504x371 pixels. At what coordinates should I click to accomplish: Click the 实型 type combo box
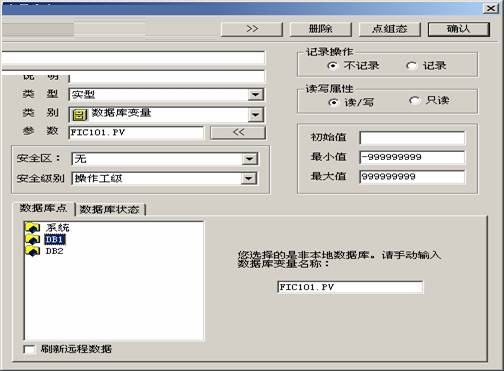(x=166, y=95)
